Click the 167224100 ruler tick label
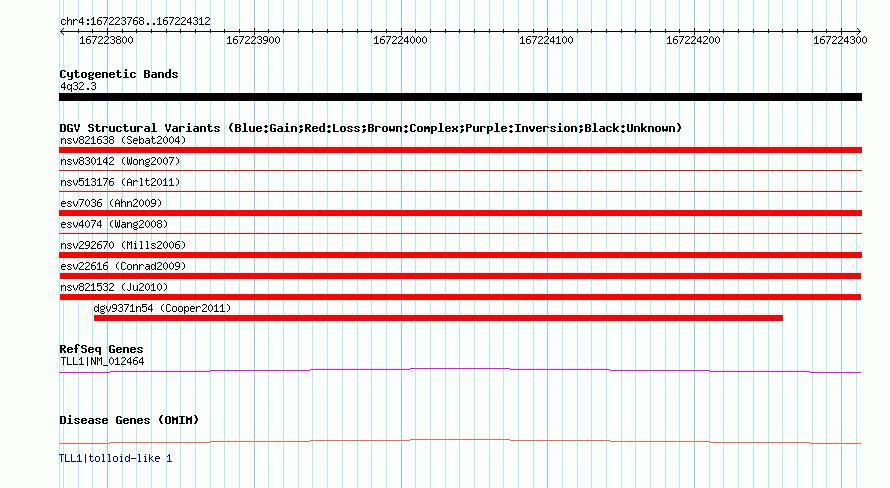890x488 pixels. pos(547,40)
